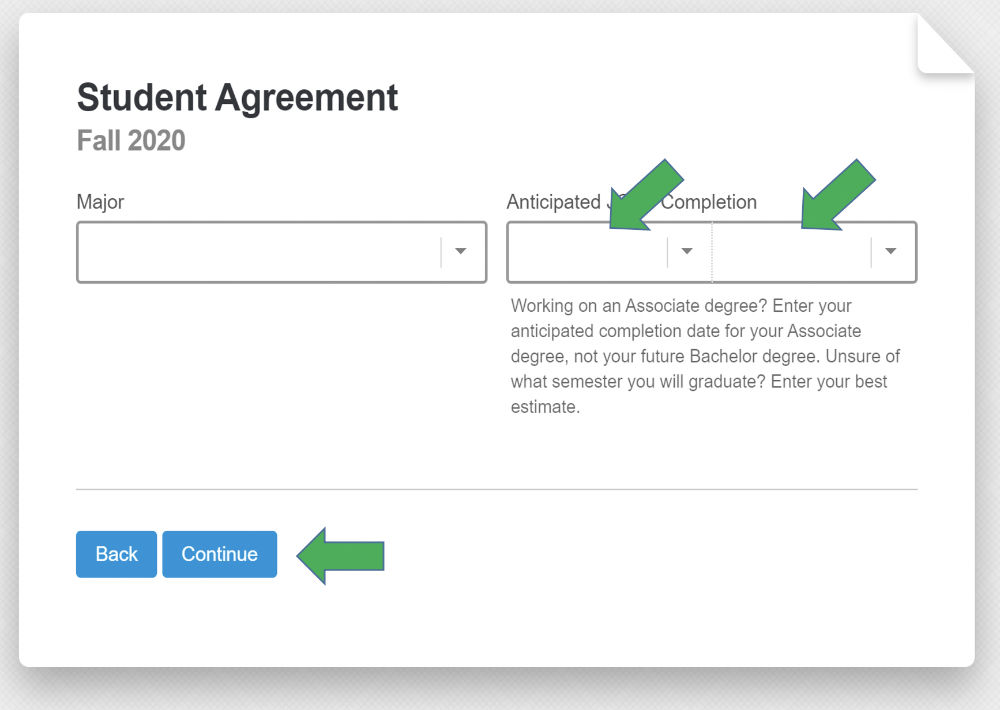Expand the anticipated completion year dropdown
The image size is (1000, 710).
[890, 251]
